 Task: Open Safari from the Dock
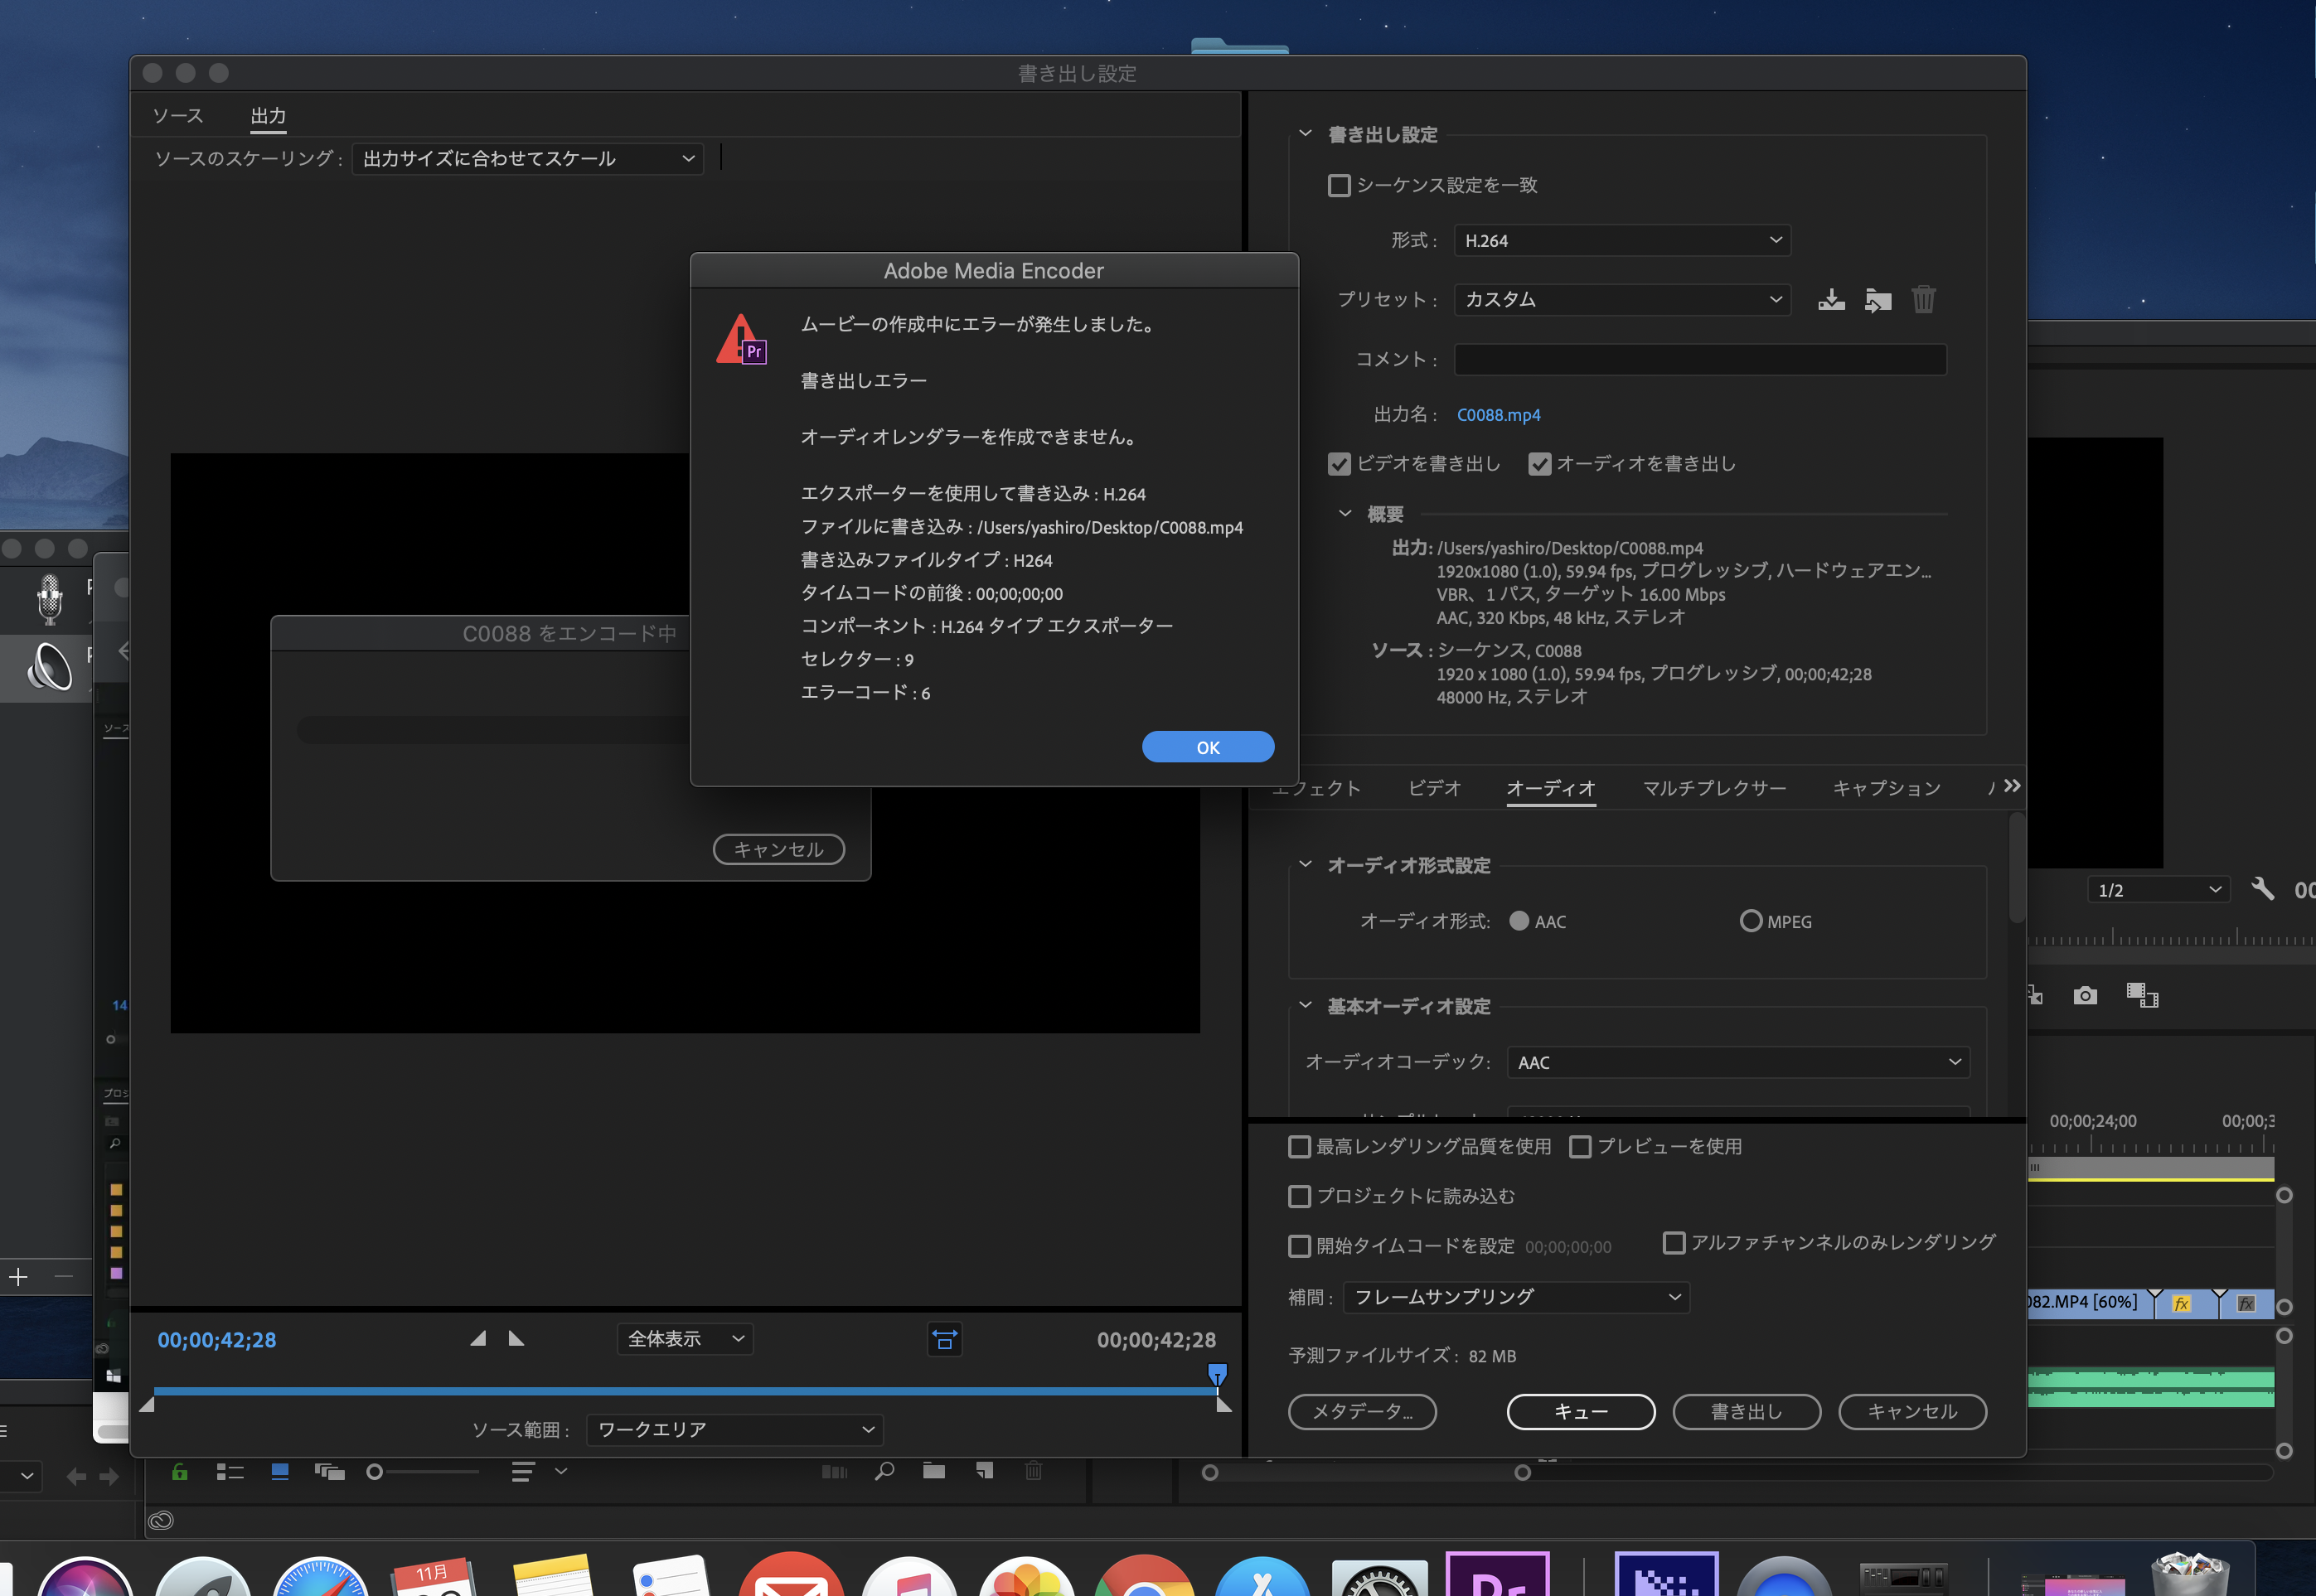[320, 1576]
